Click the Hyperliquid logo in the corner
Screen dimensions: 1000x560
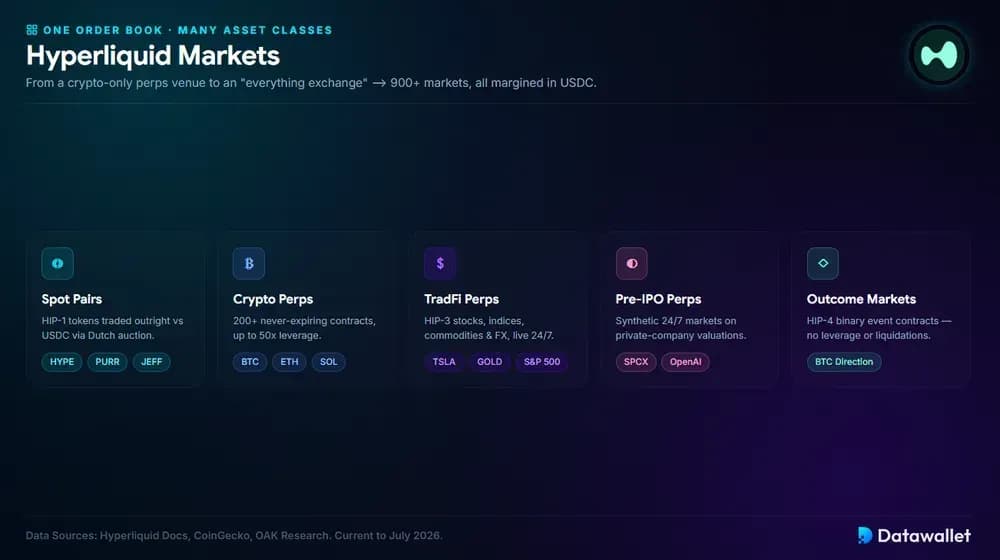[x=939, y=55]
